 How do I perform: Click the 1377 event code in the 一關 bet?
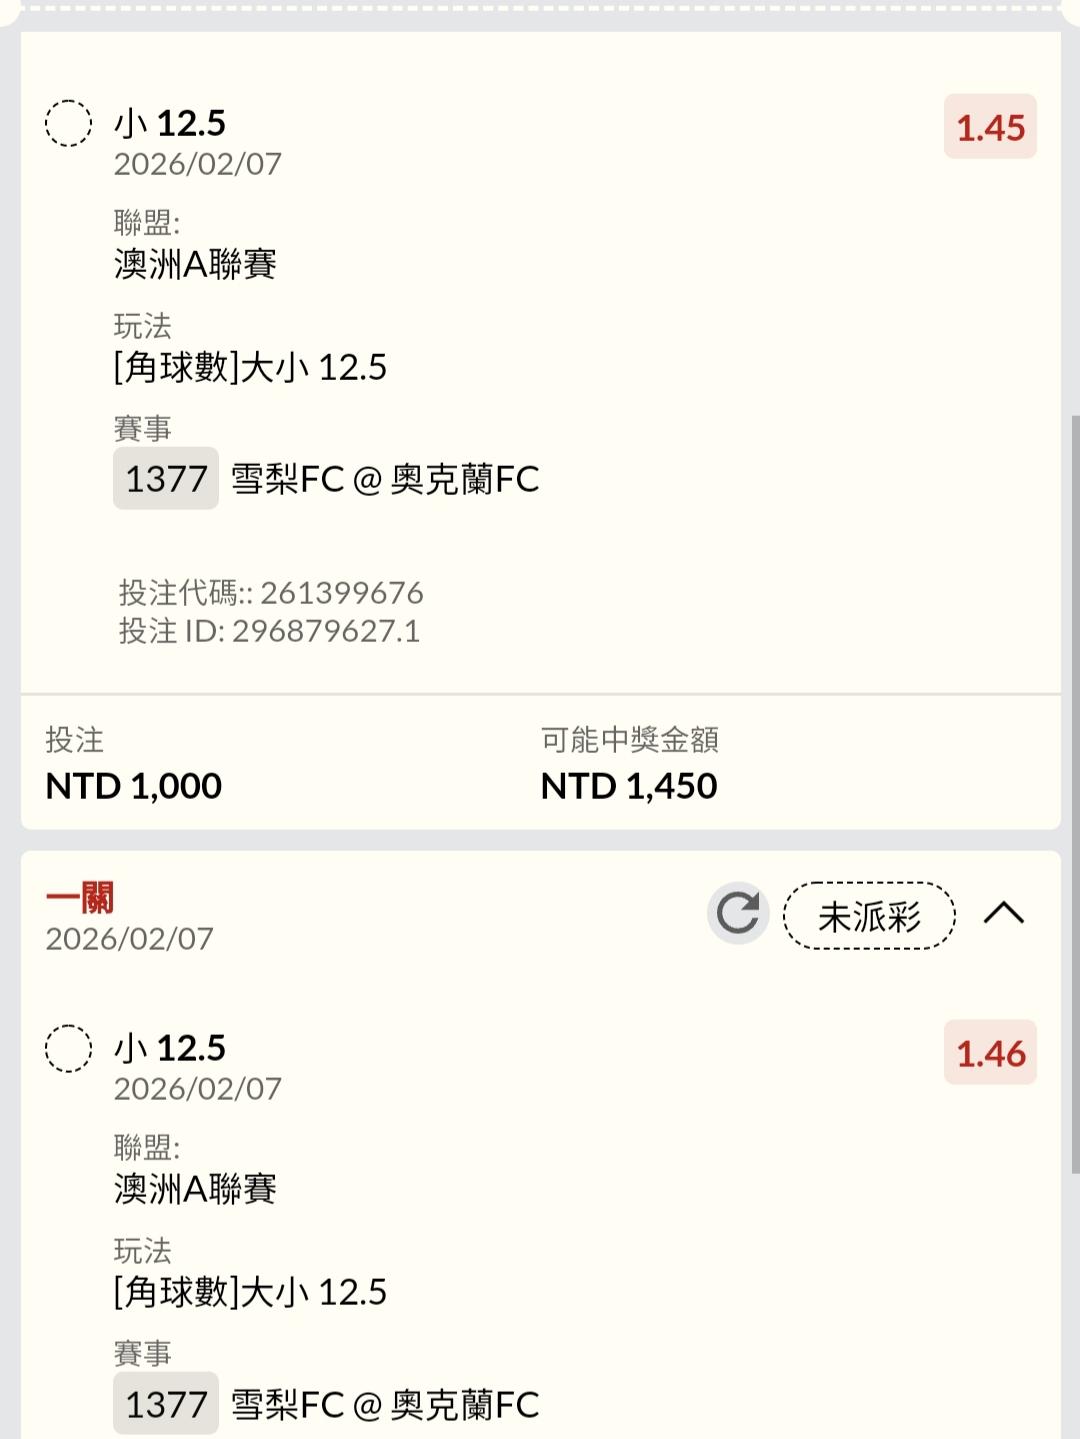(166, 1404)
